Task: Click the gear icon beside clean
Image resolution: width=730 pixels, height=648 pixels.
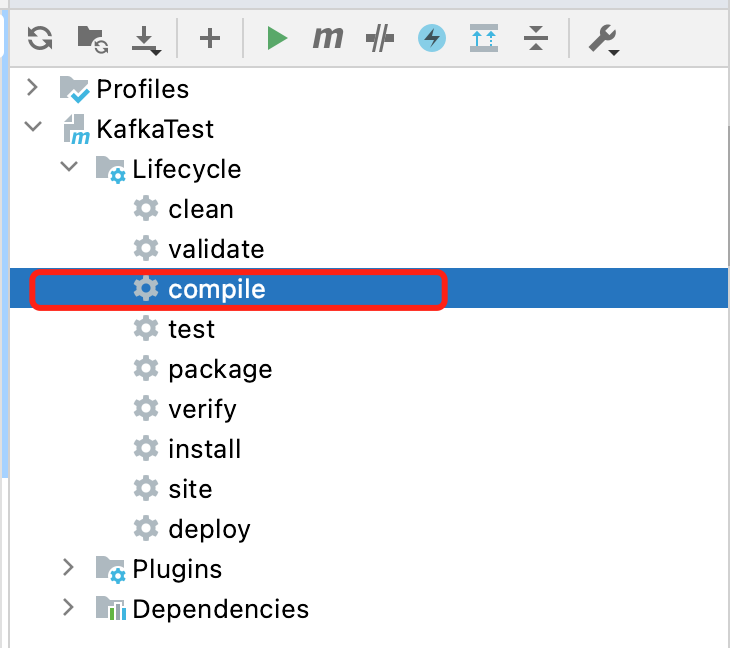Action: 146,208
